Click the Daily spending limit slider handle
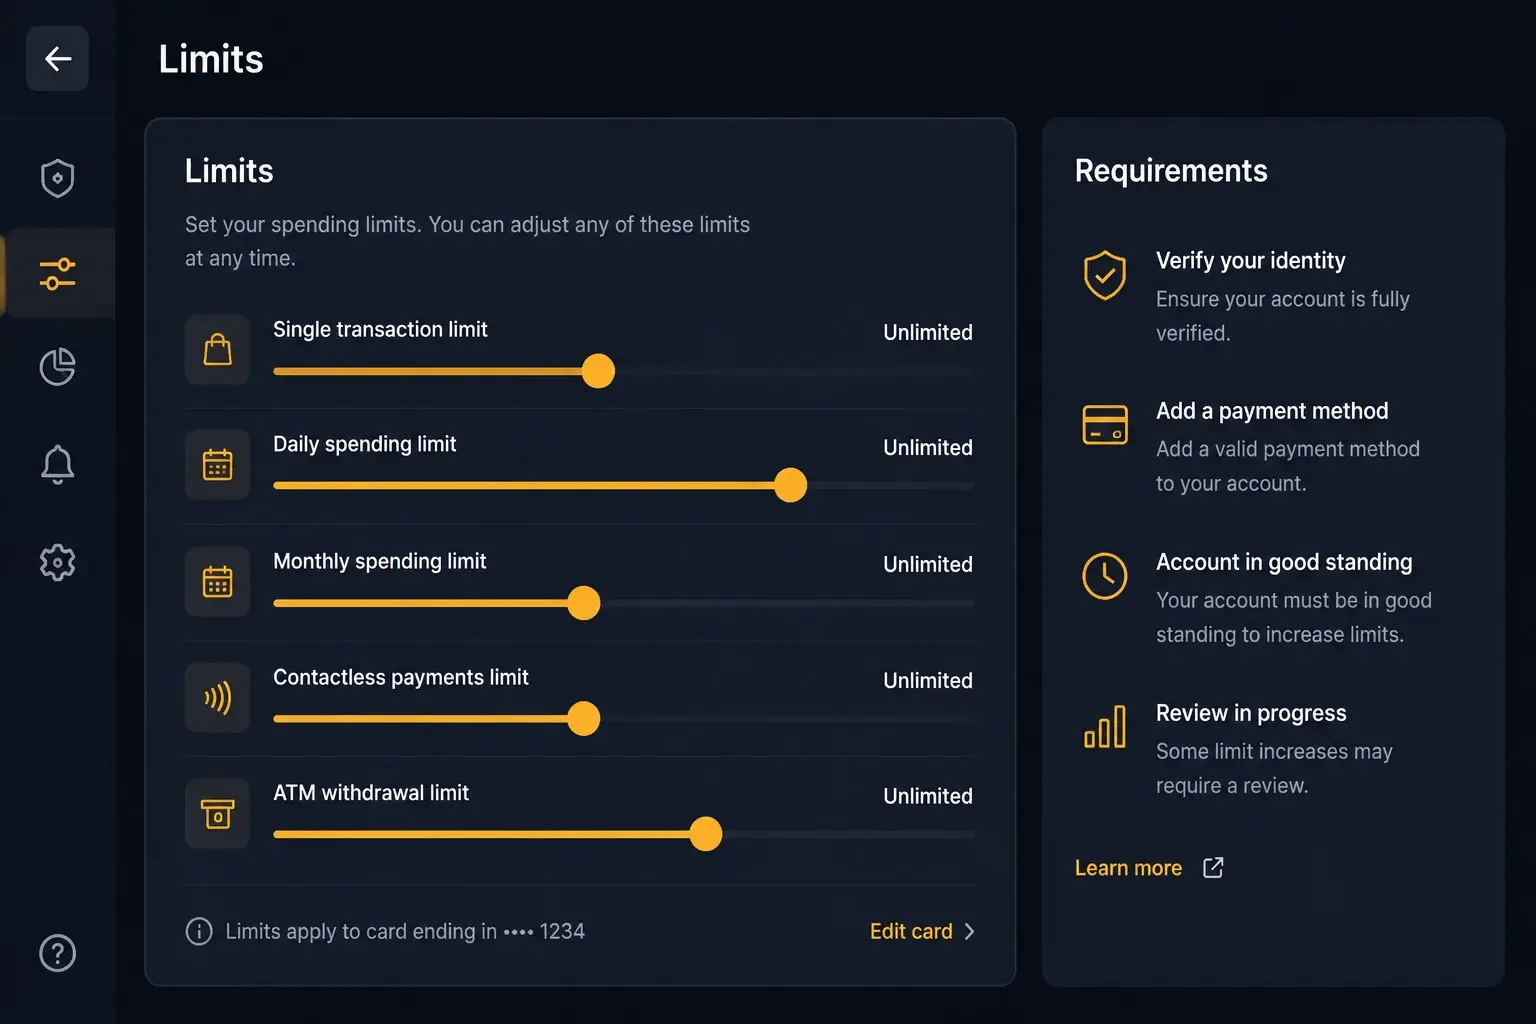This screenshot has height=1024, width=1536. pyautogui.click(x=790, y=485)
